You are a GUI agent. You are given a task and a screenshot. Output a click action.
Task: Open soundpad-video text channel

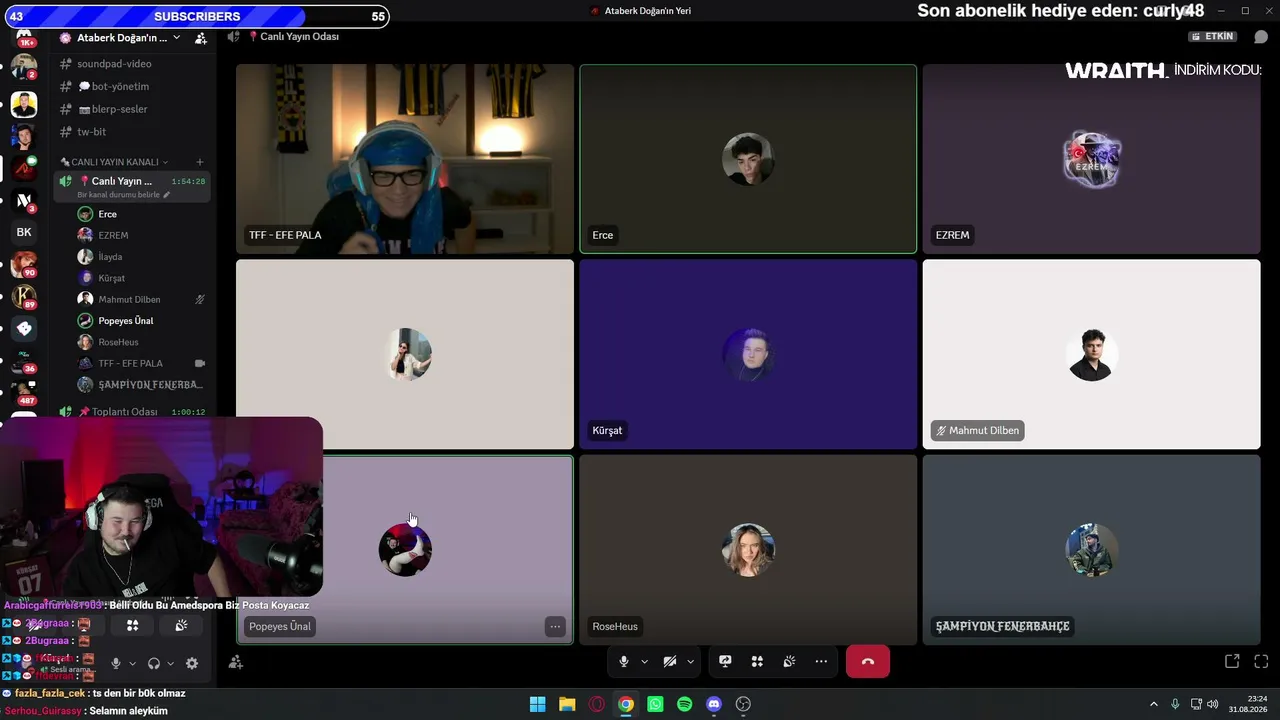pyautogui.click(x=132, y=64)
